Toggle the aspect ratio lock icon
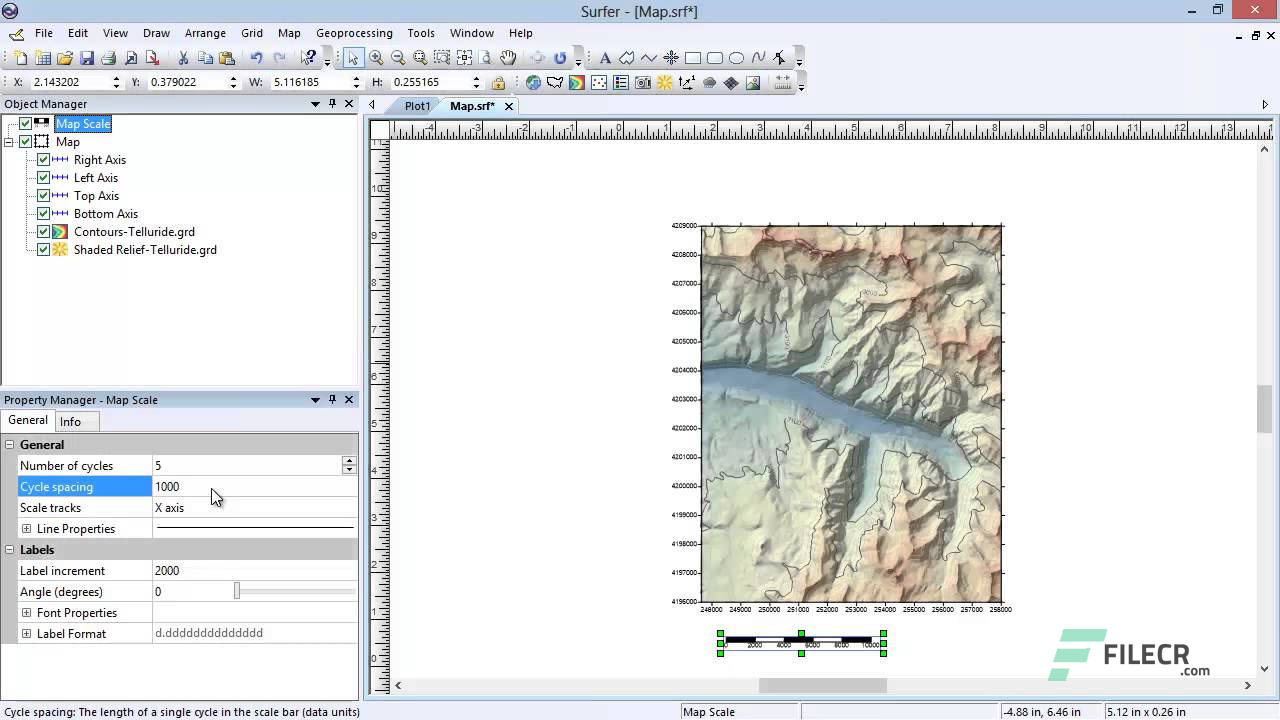 pos(498,83)
